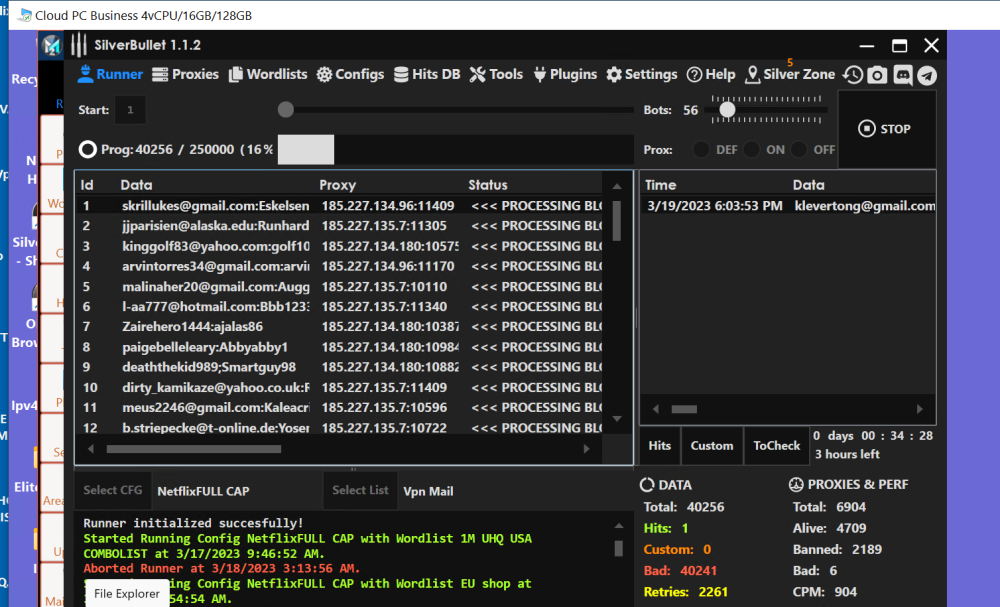Open the Hits DB section
1000x607 pixels.
pos(427,74)
